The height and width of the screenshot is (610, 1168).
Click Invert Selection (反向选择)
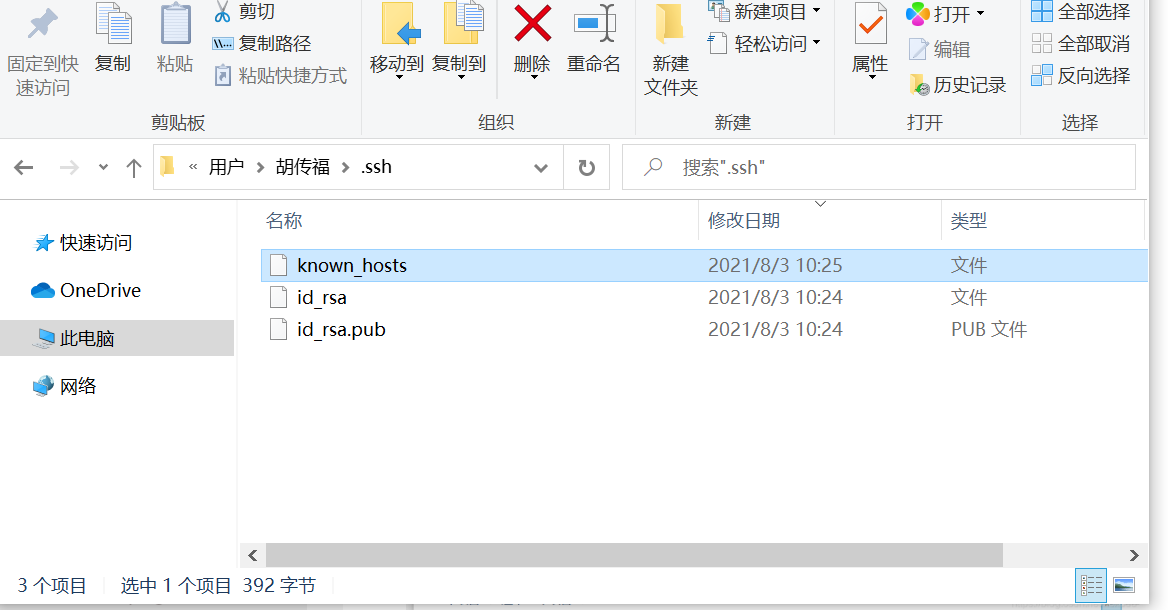click(x=1081, y=75)
